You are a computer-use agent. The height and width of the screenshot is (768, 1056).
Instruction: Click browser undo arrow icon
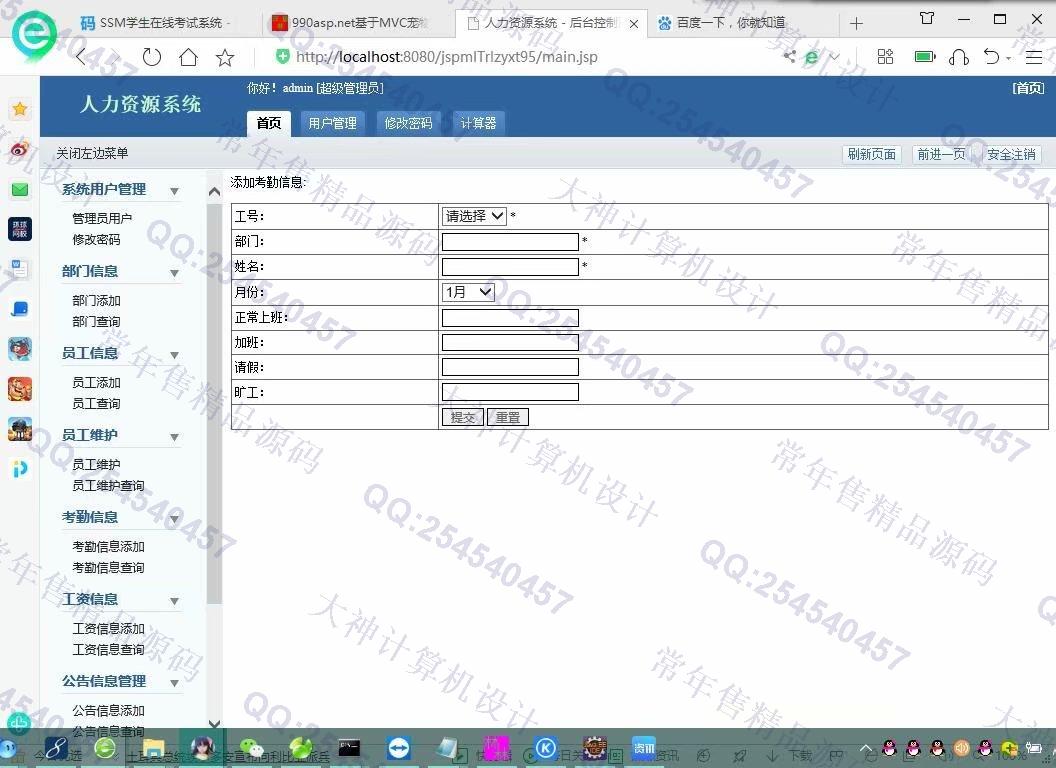coord(992,57)
